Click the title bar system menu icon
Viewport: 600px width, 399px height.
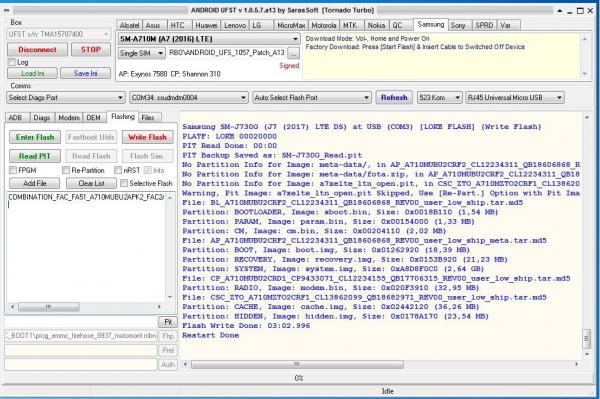click(x=7, y=10)
